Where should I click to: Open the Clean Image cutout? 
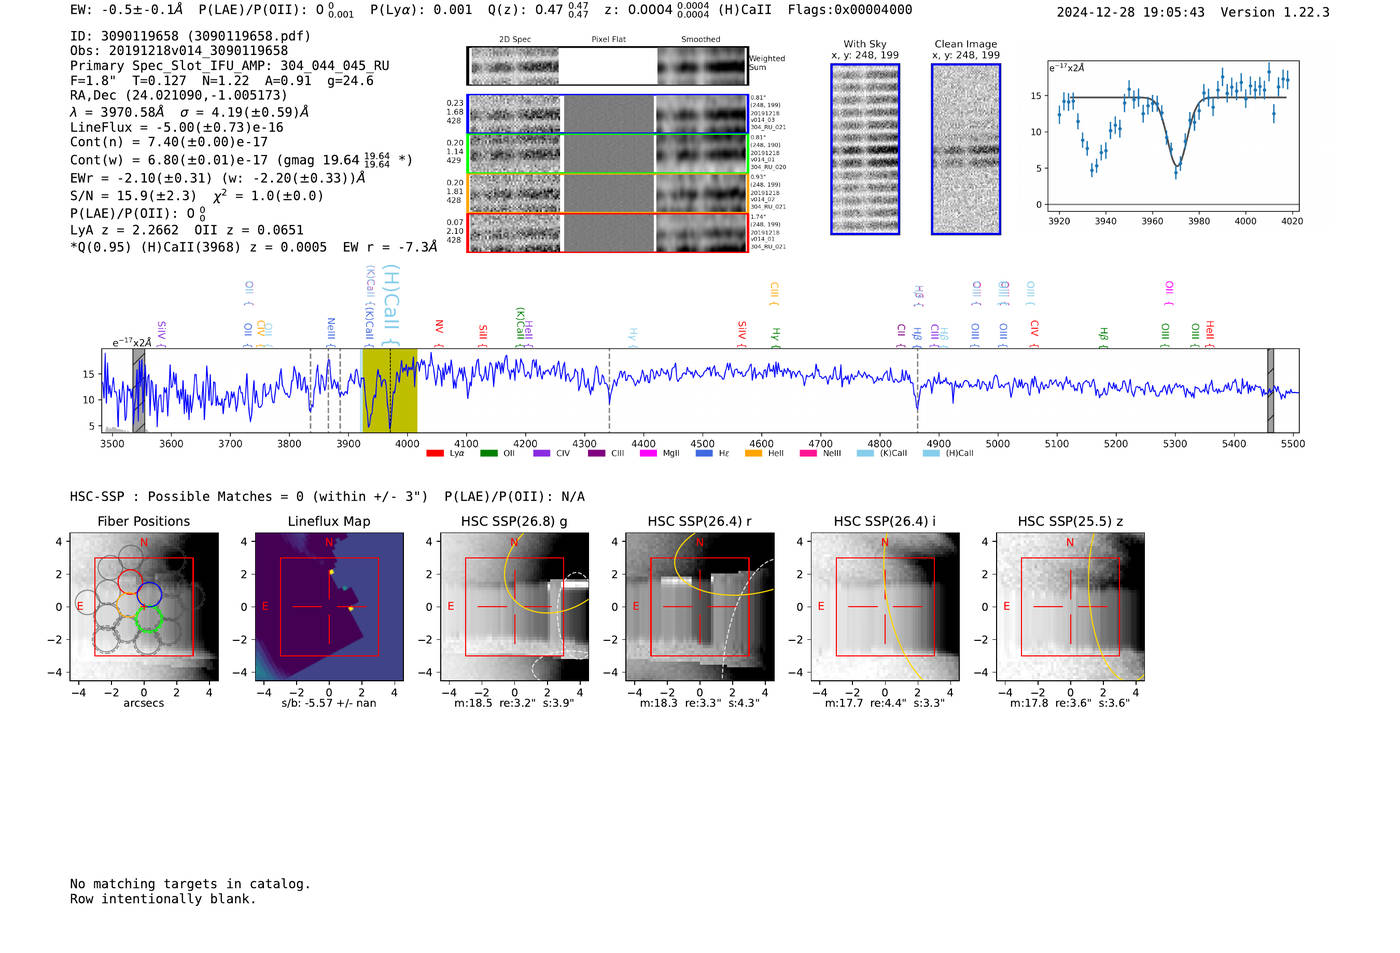966,149
